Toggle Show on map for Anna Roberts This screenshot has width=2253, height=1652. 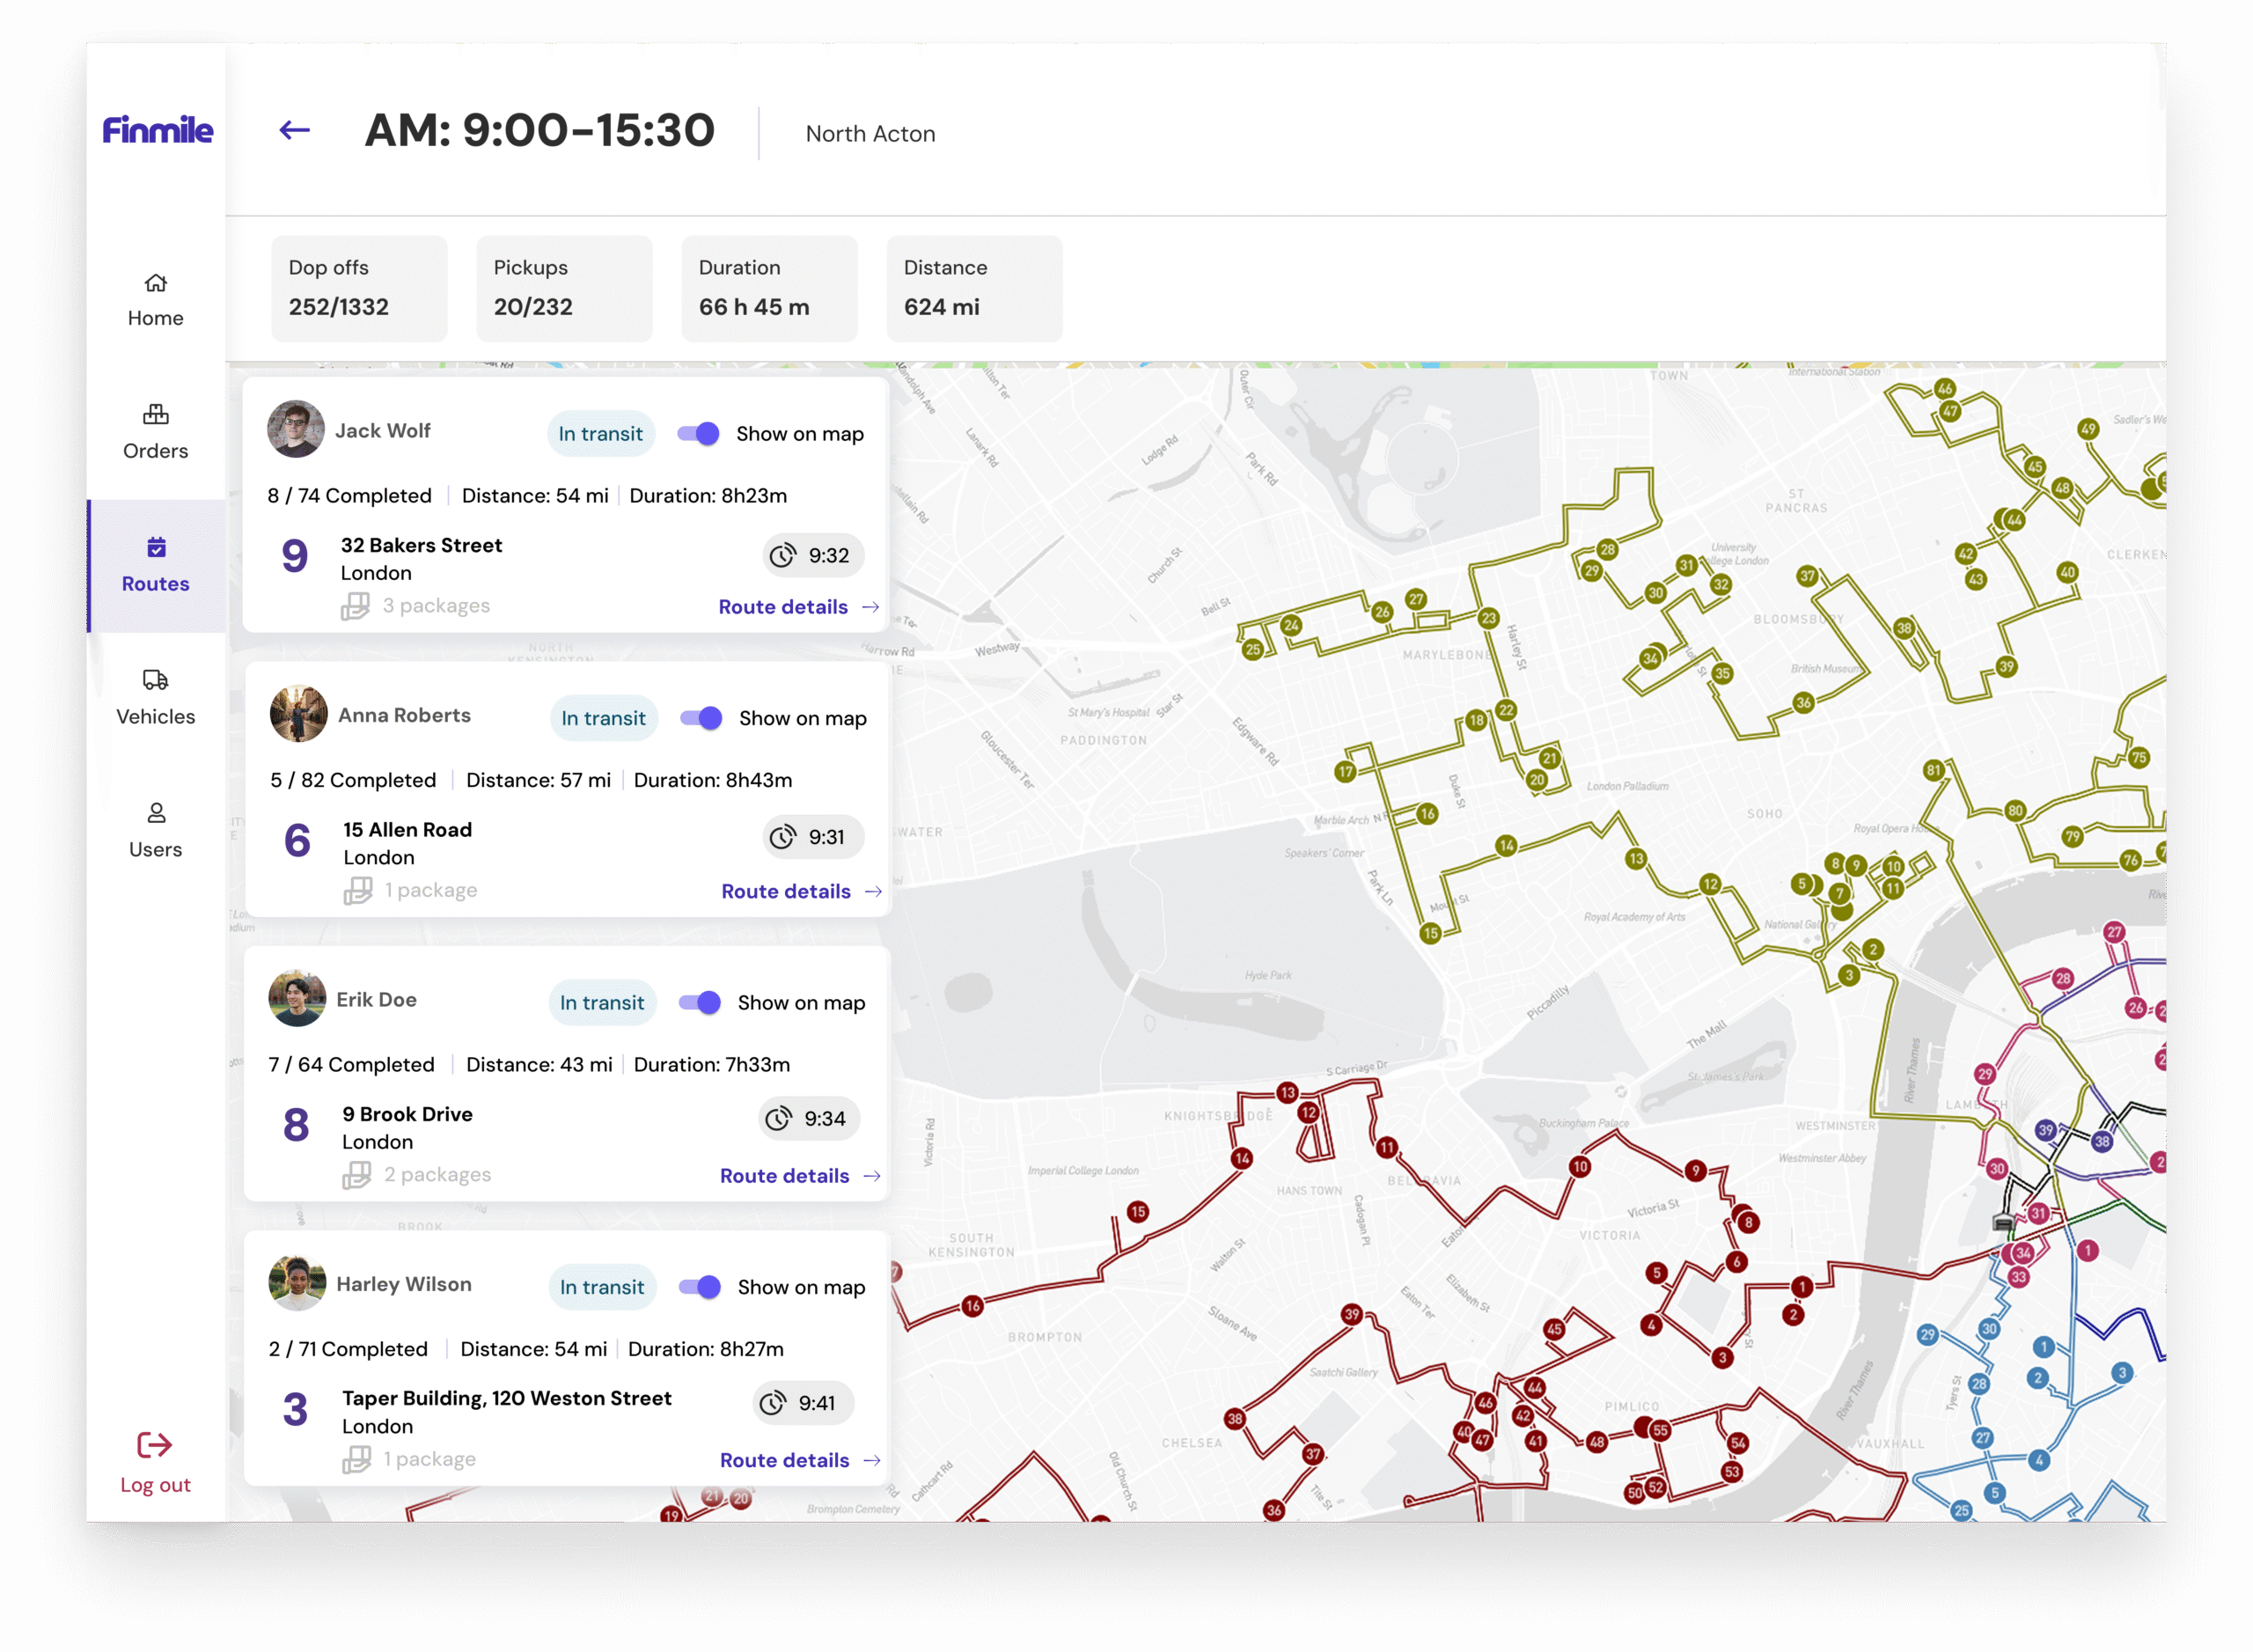tap(701, 718)
